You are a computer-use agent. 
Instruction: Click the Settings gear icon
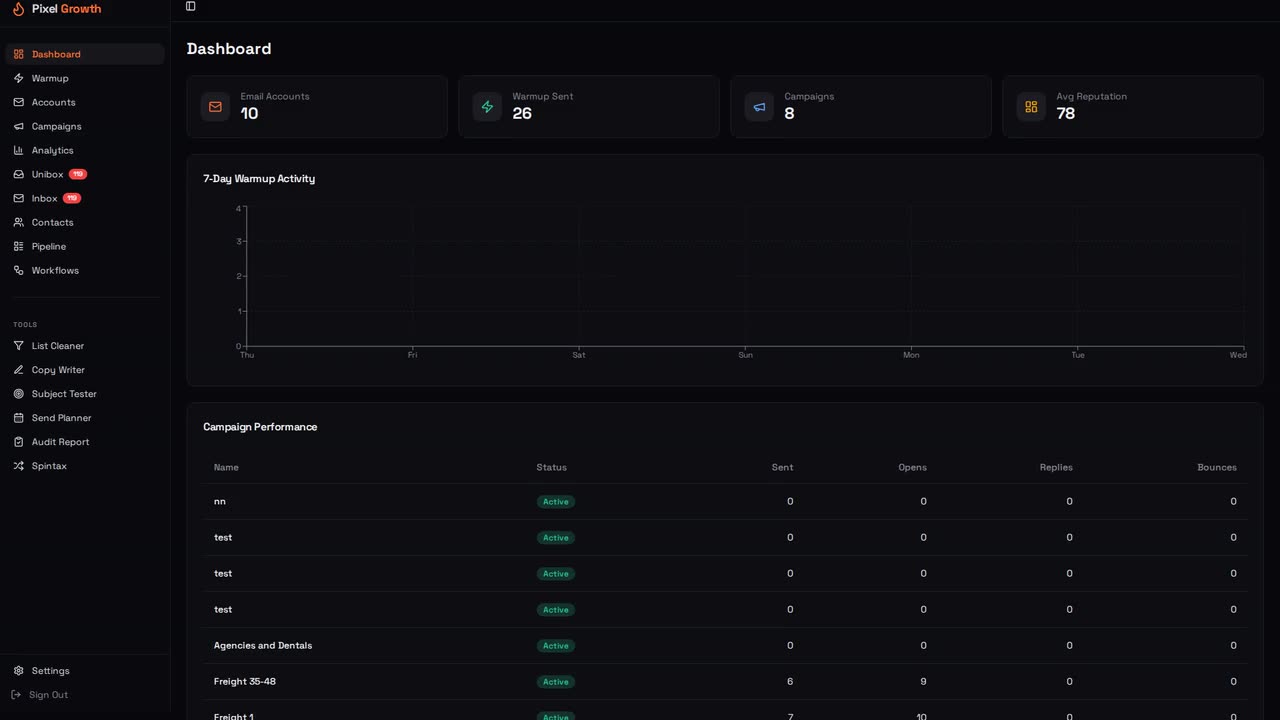point(18,671)
